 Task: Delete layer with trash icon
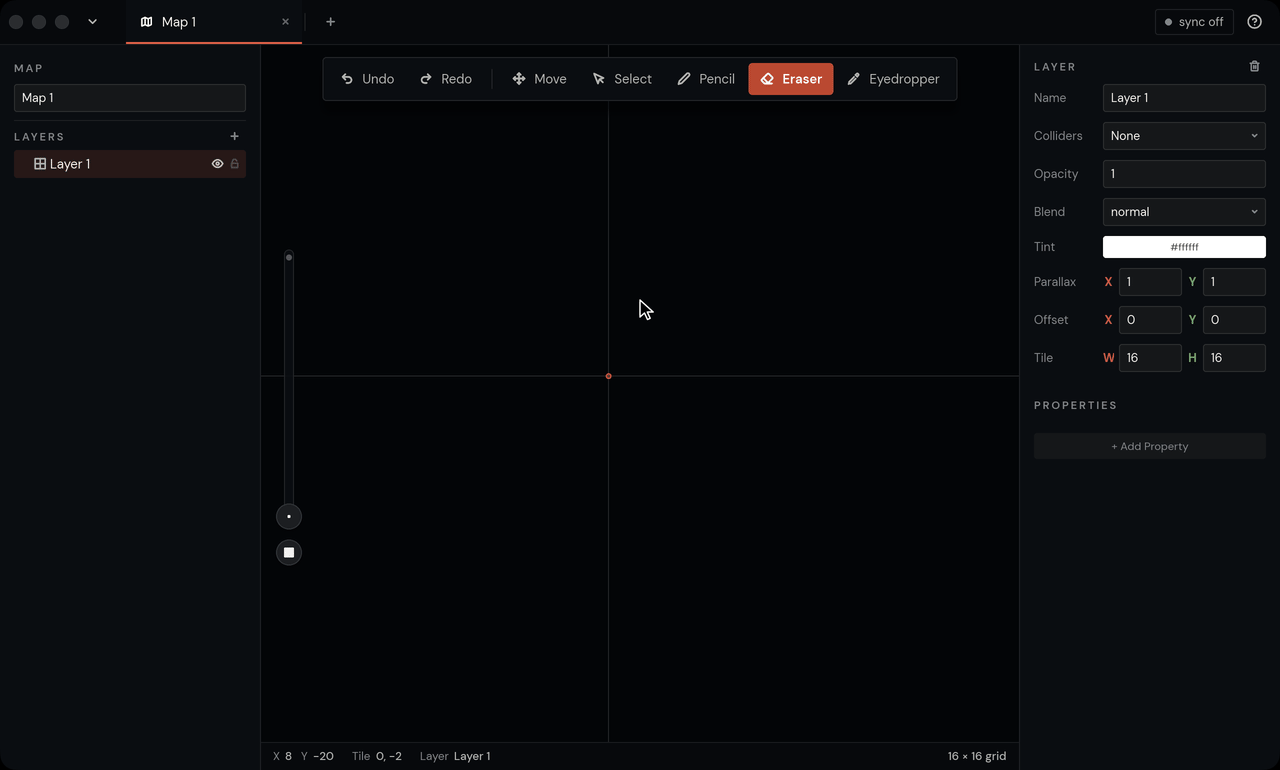pyautogui.click(x=1255, y=67)
